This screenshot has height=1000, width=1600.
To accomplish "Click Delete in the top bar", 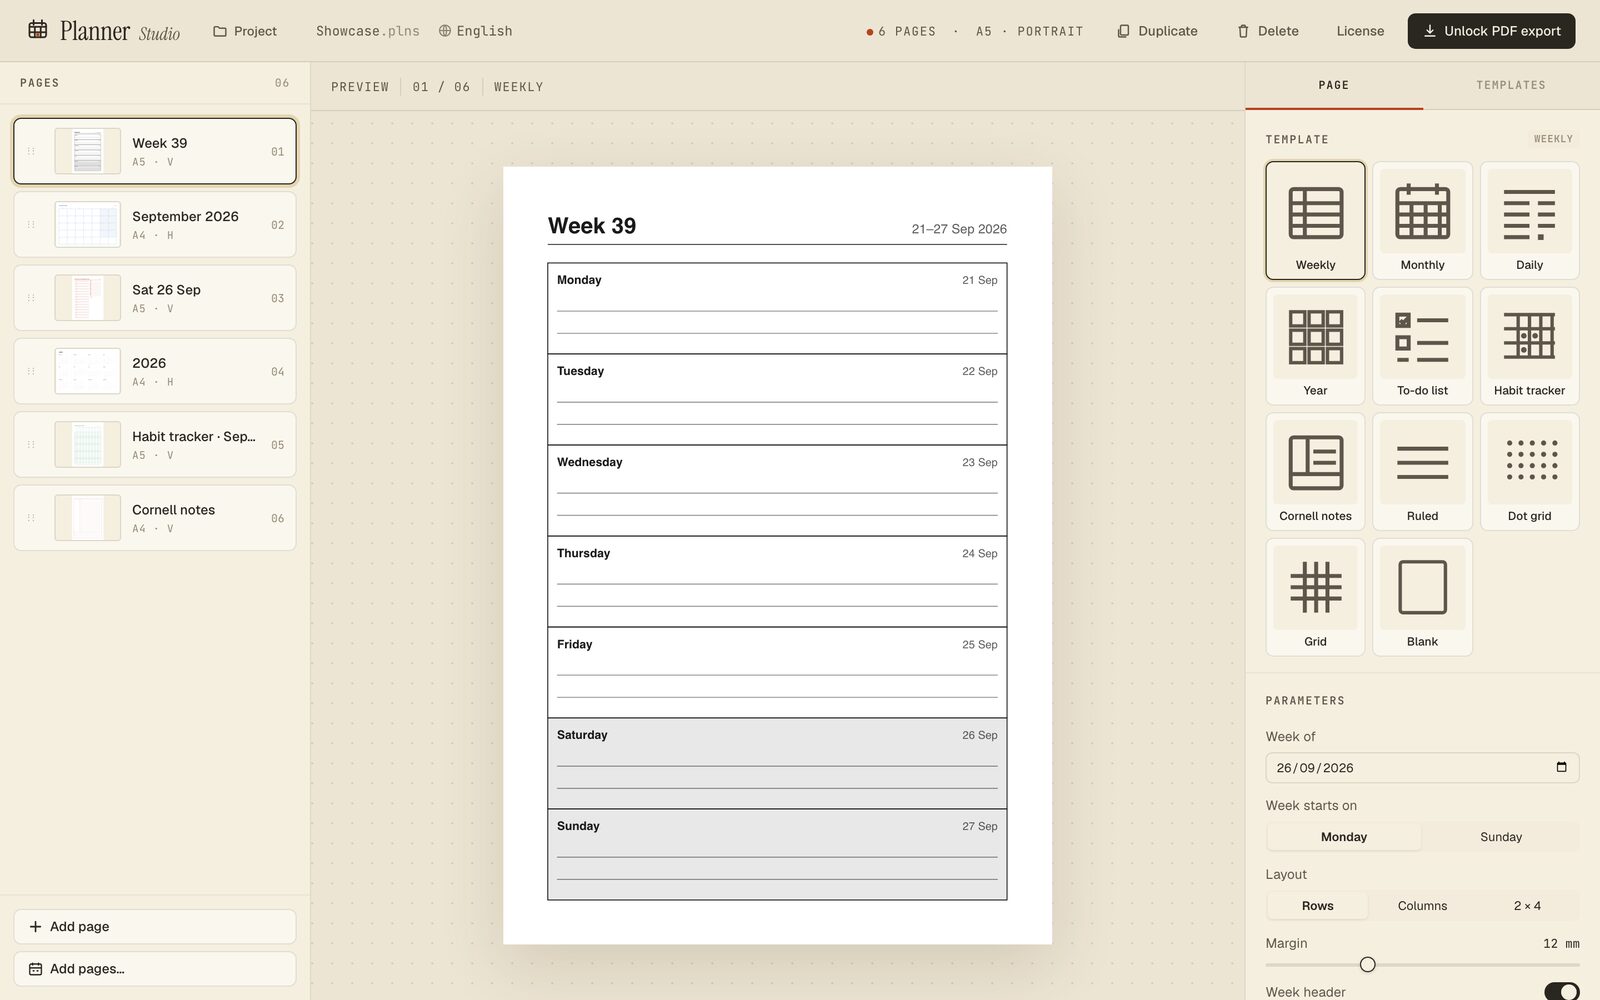I will 1268,31.
